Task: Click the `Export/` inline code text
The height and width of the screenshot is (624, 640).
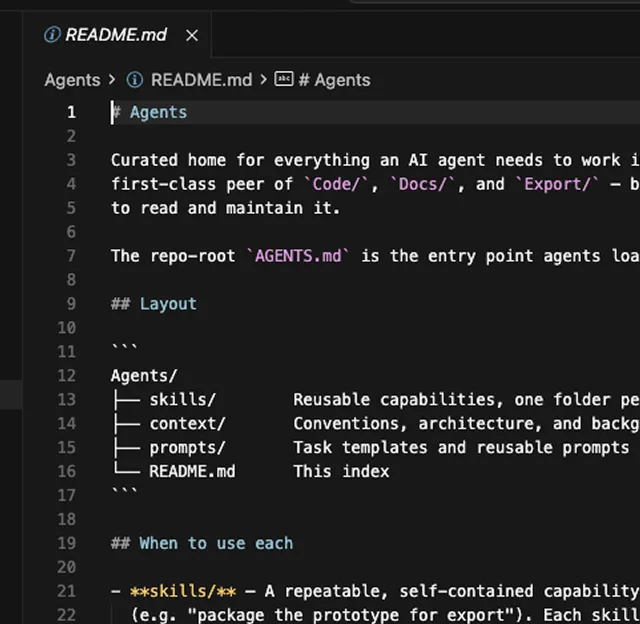Action: click(x=558, y=184)
